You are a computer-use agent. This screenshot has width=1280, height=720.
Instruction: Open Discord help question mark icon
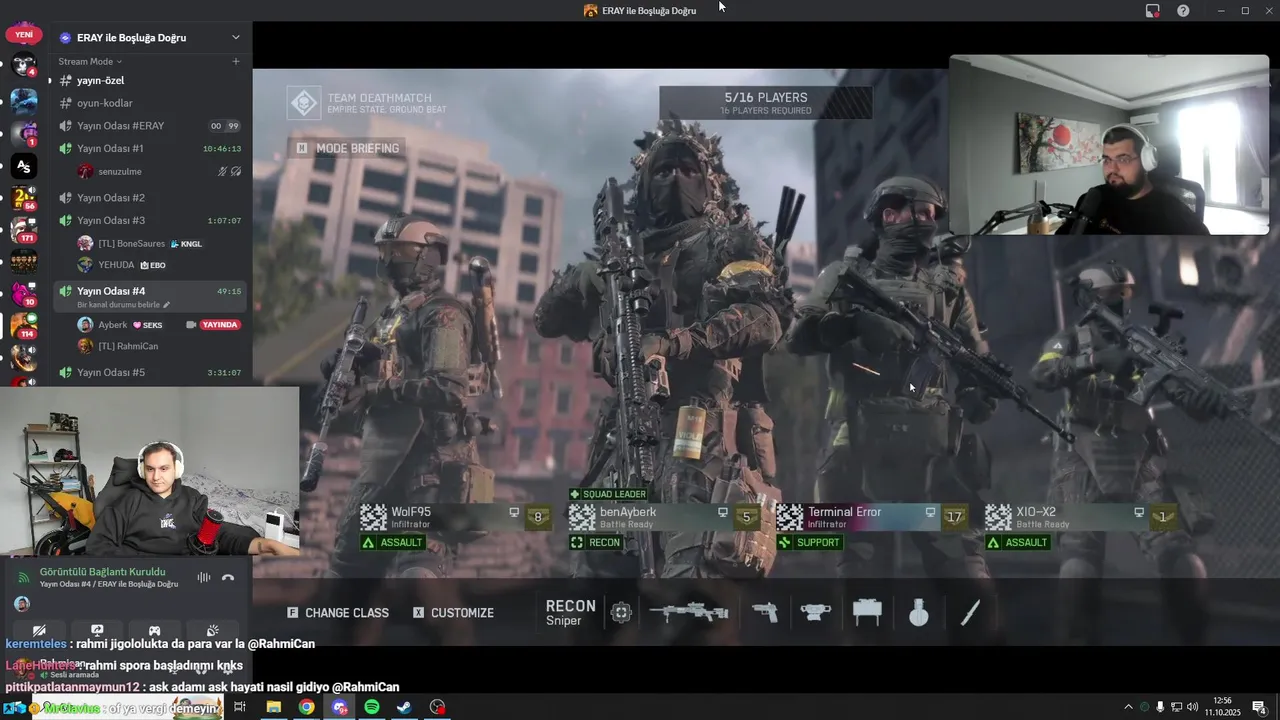(1183, 10)
